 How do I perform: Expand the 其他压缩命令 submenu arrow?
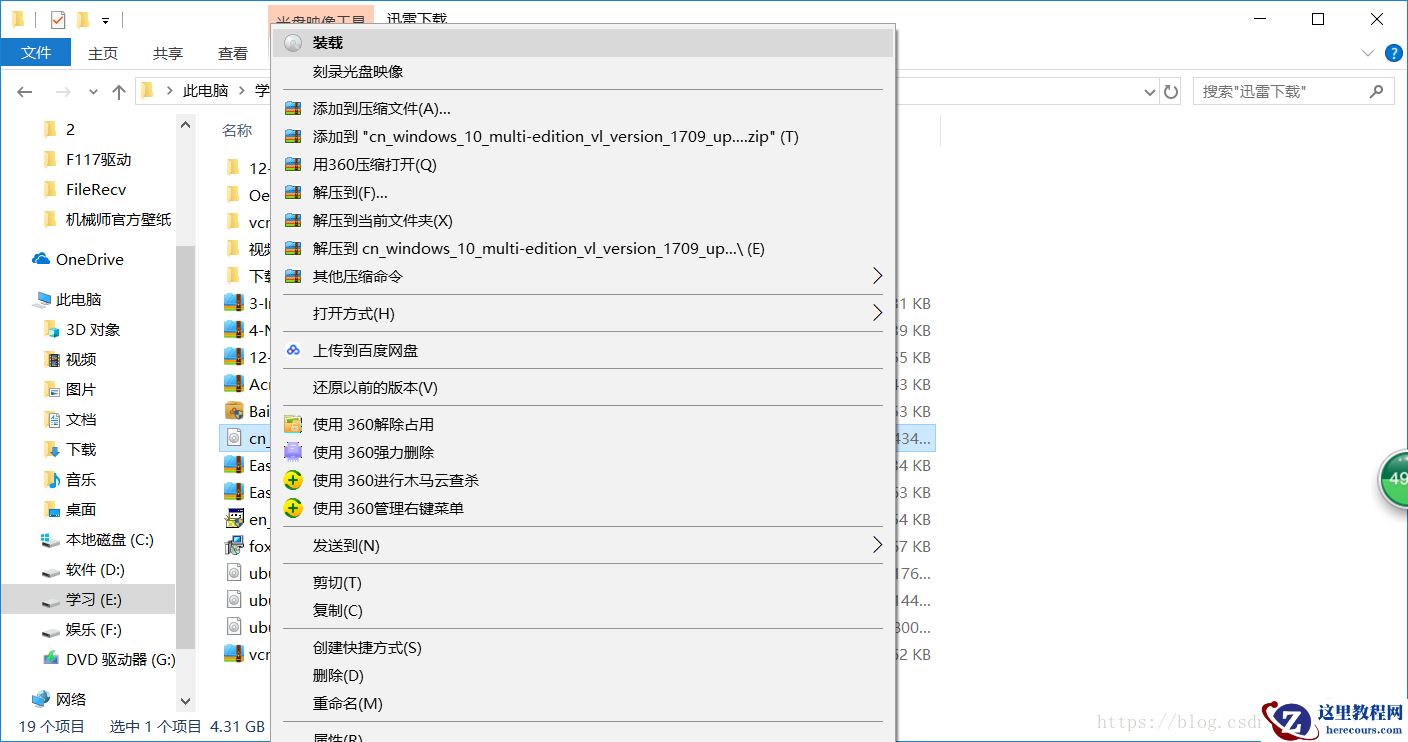coord(877,276)
